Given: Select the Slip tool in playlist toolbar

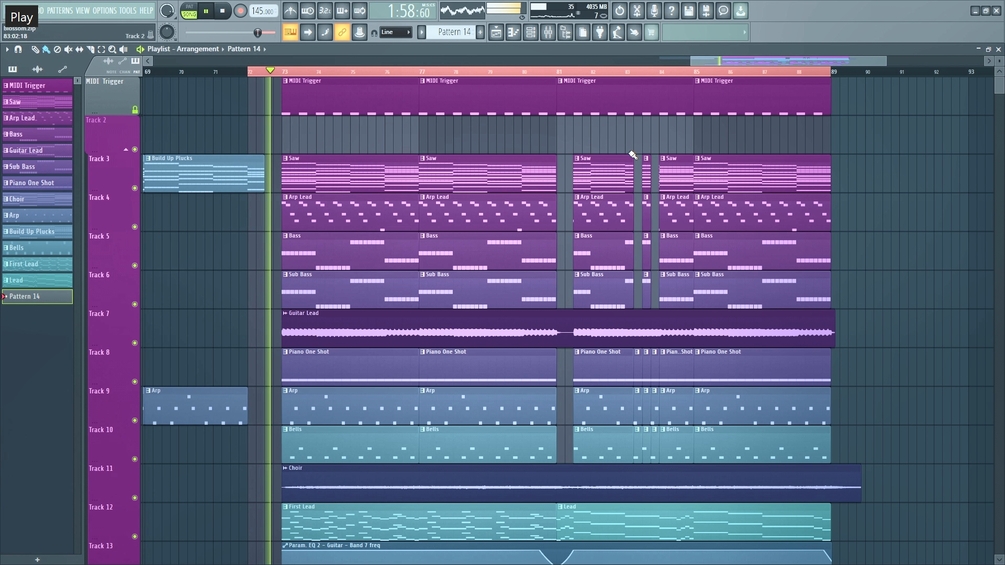Looking at the screenshot, I should (x=79, y=49).
